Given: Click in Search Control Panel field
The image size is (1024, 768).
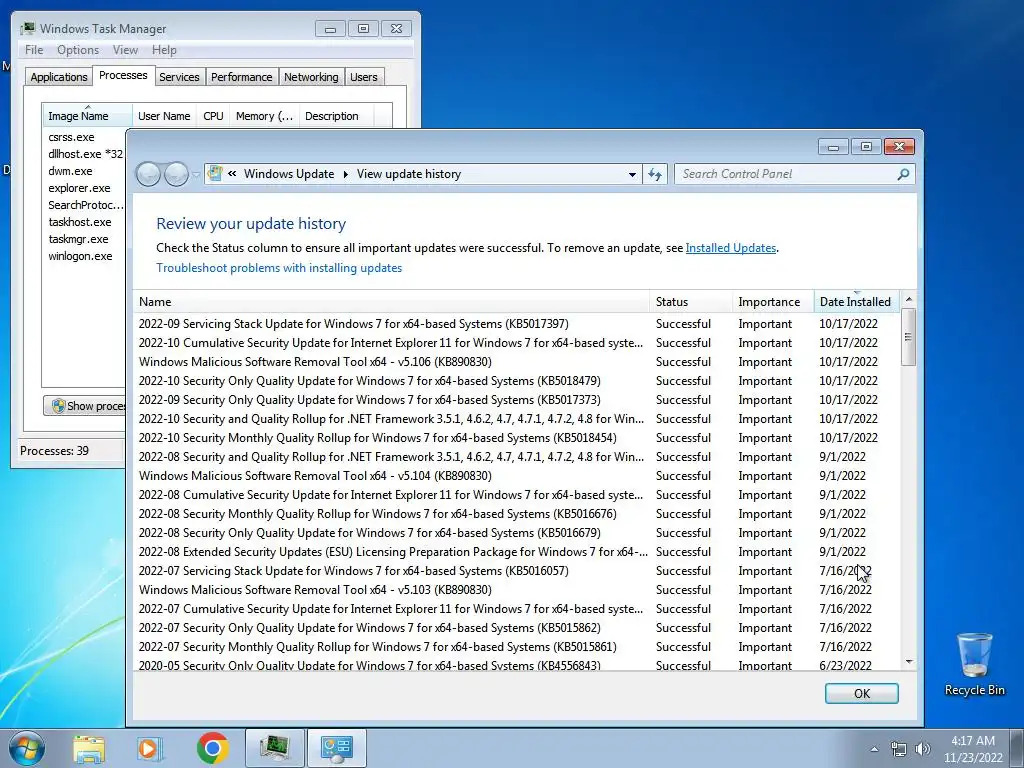Looking at the screenshot, I should [x=787, y=174].
